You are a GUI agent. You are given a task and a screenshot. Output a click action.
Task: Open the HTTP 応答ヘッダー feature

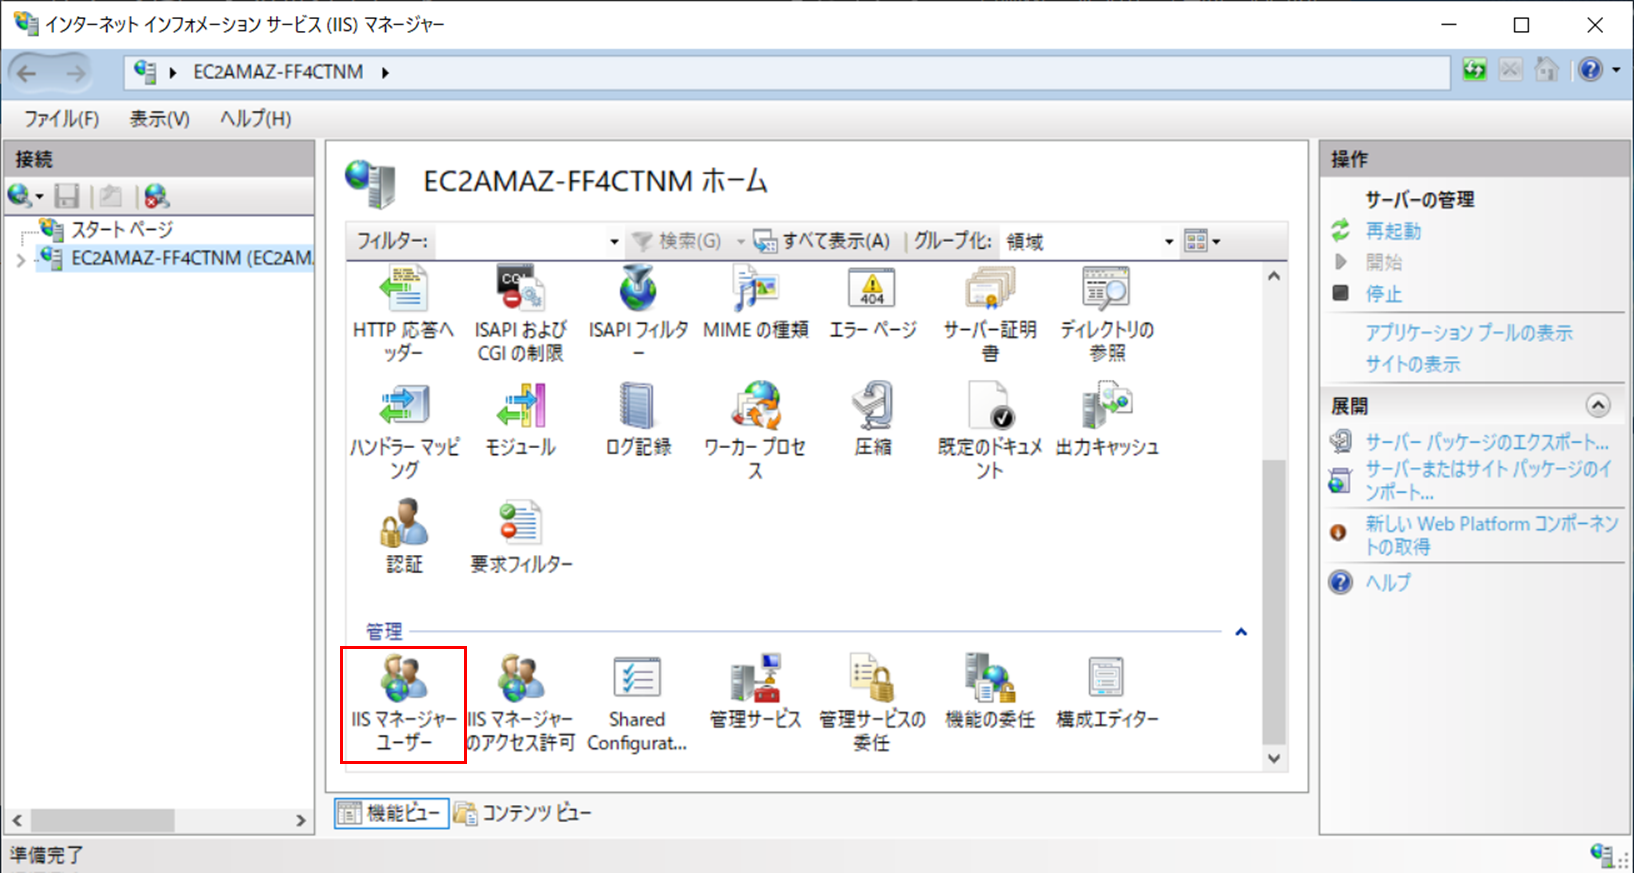pyautogui.click(x=404, y=313)
